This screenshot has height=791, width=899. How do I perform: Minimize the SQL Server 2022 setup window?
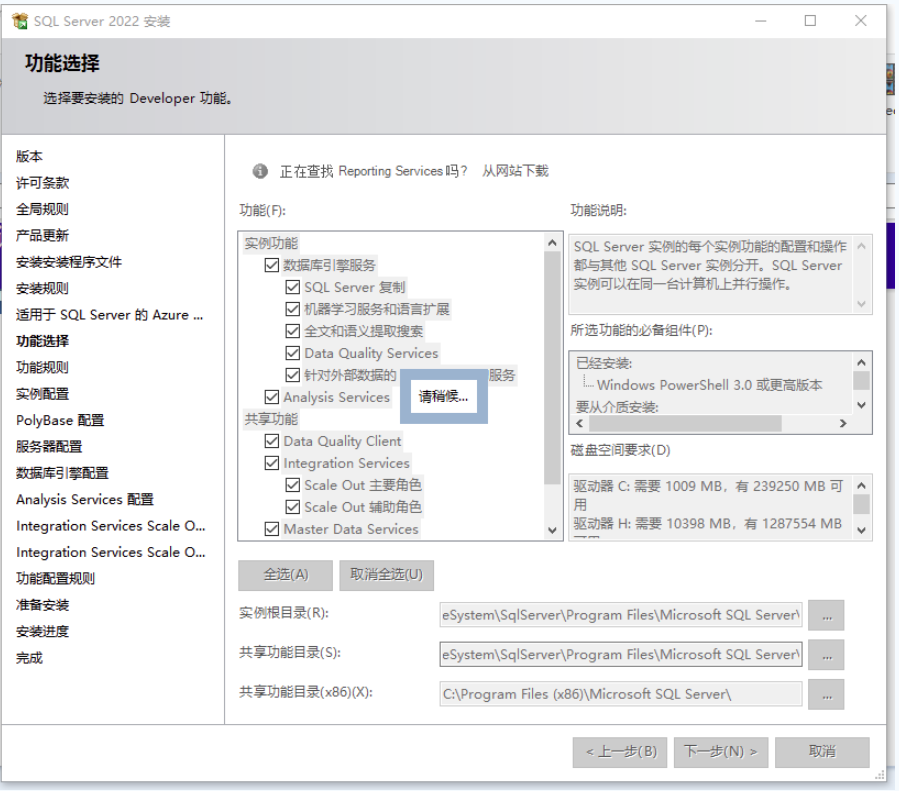pyautogui.click(x=760, y=21)
